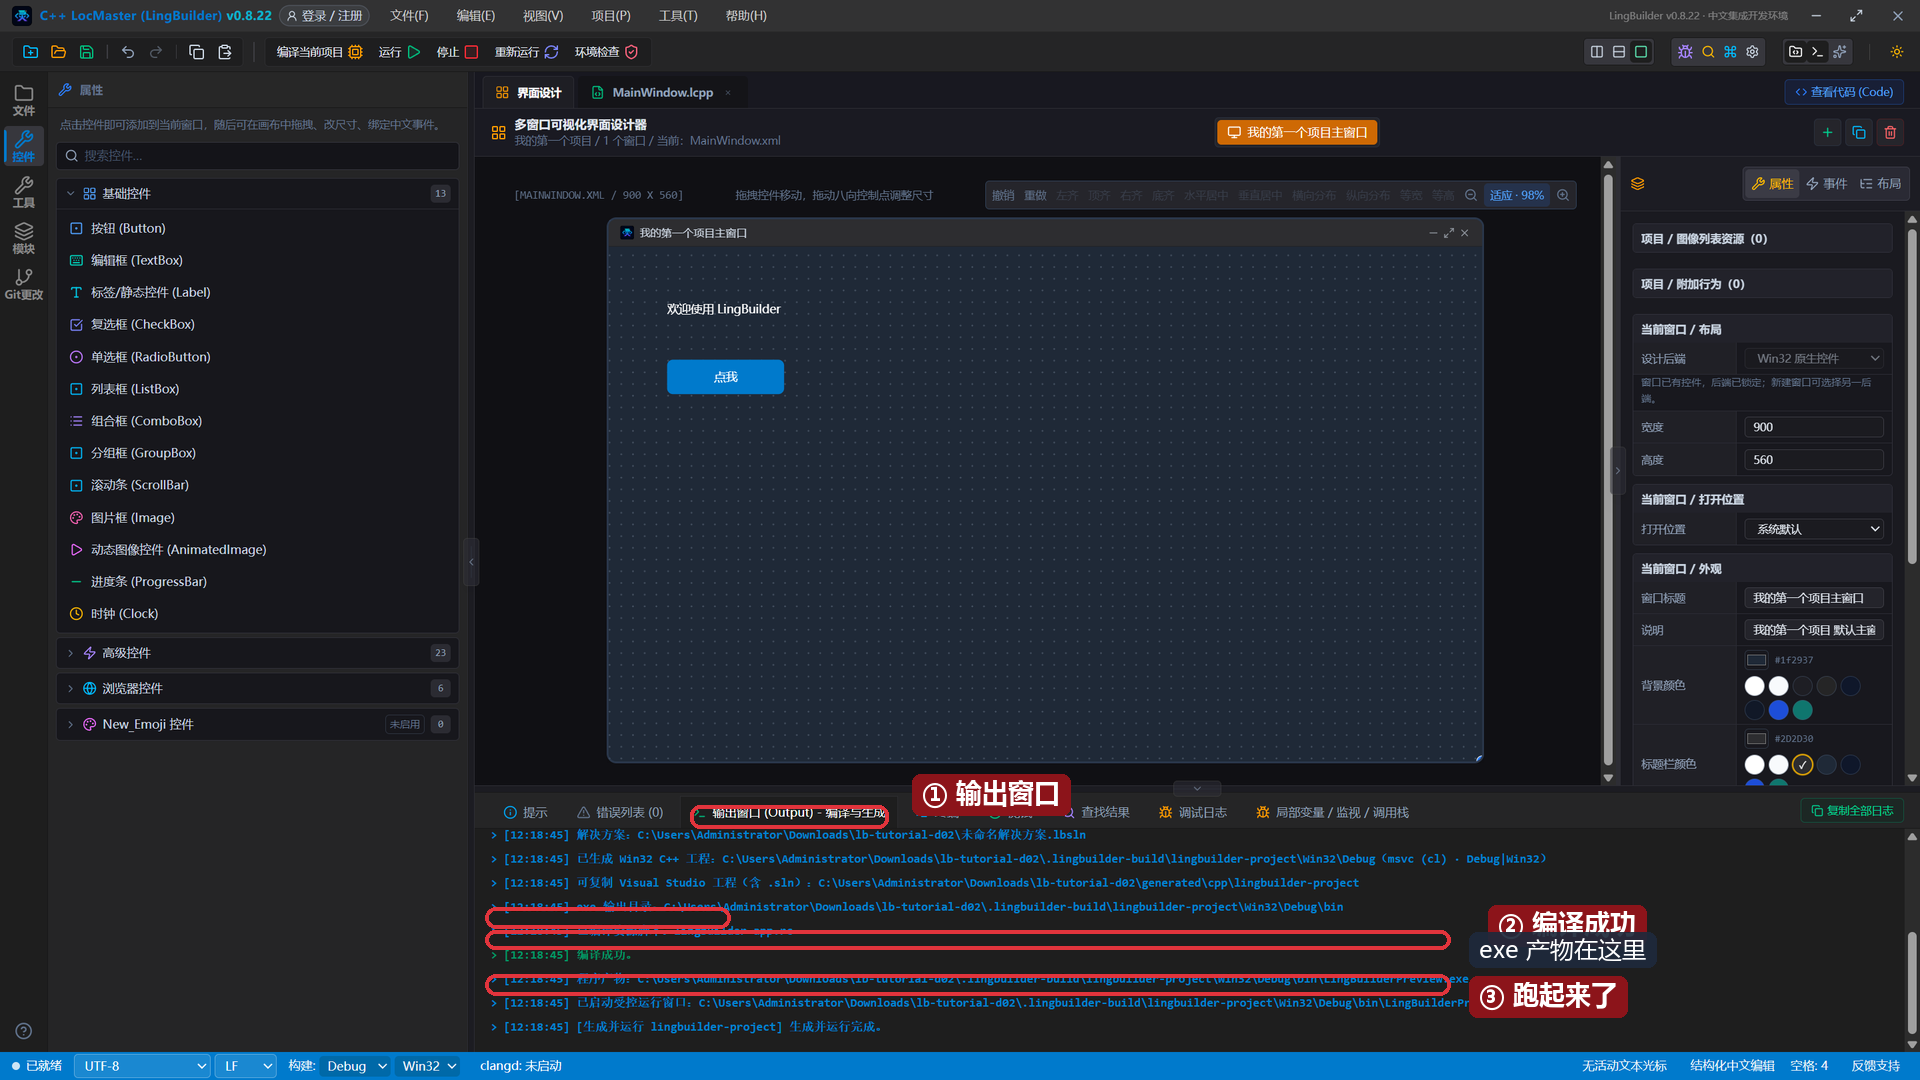The image size is (1920, 1080).
Task: Click the duplicate window icon beside plus
Action: [1859, 132]
